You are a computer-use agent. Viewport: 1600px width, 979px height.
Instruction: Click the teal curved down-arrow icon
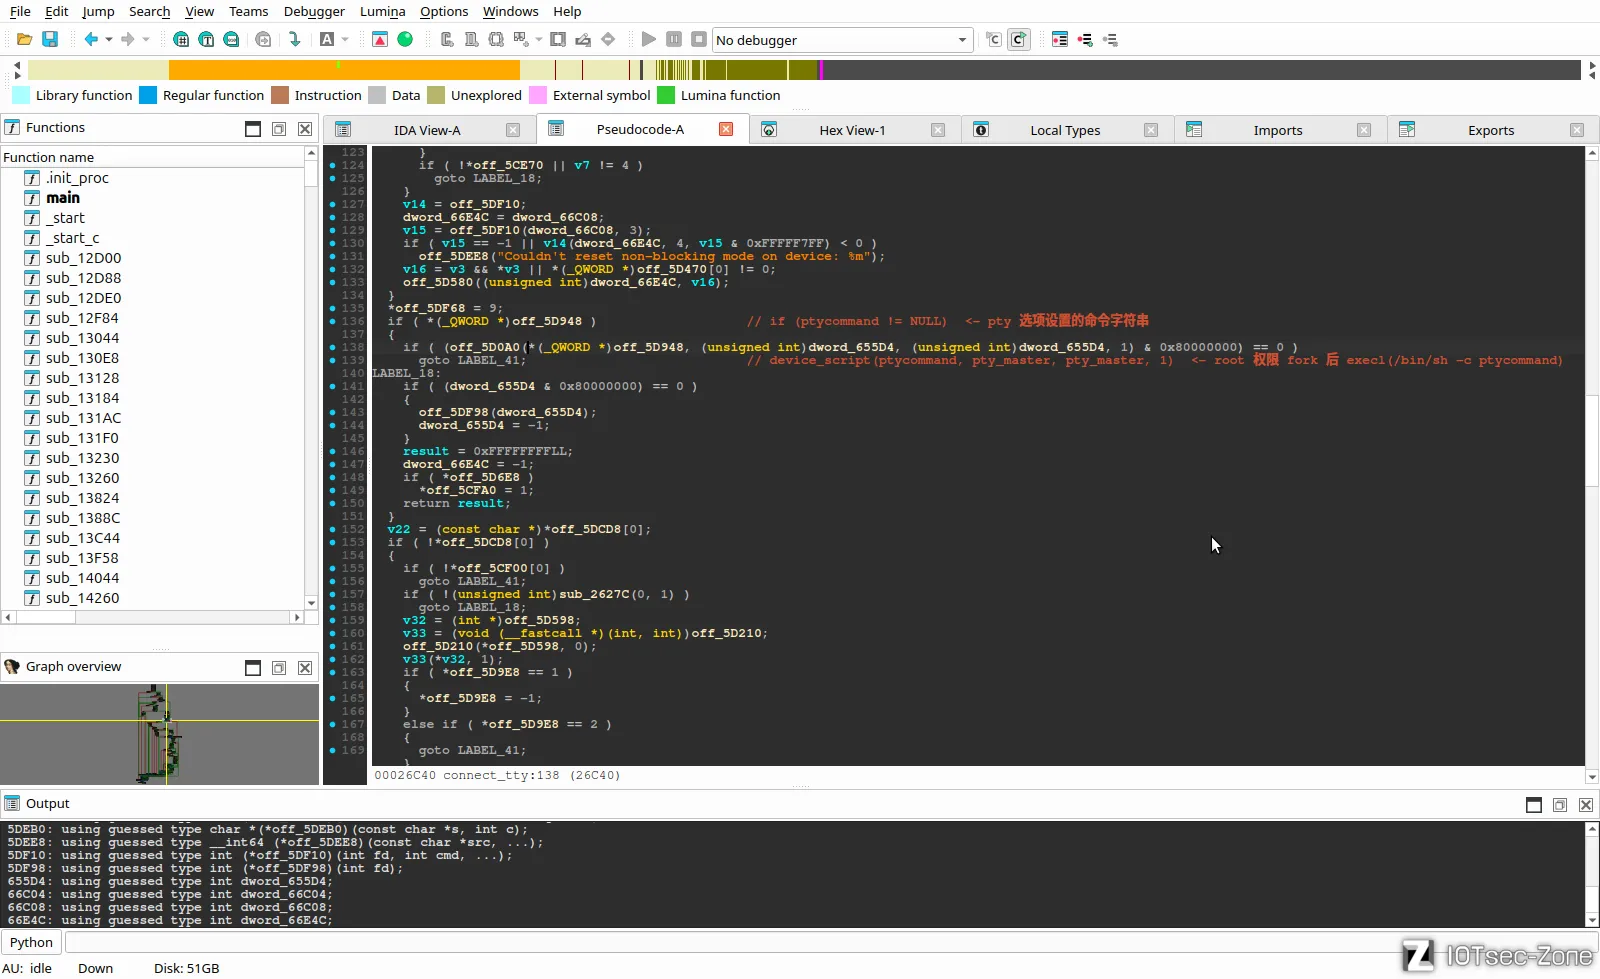[x=294, y=40]
